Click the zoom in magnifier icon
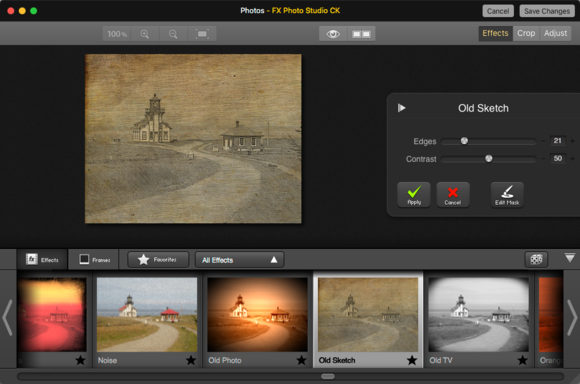580x384 pixels. click(145, 34)
